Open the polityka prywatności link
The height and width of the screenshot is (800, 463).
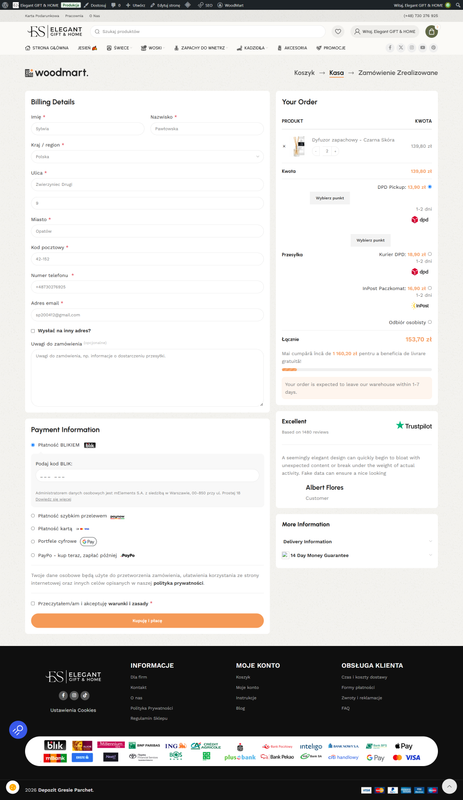tap(178, 583)
